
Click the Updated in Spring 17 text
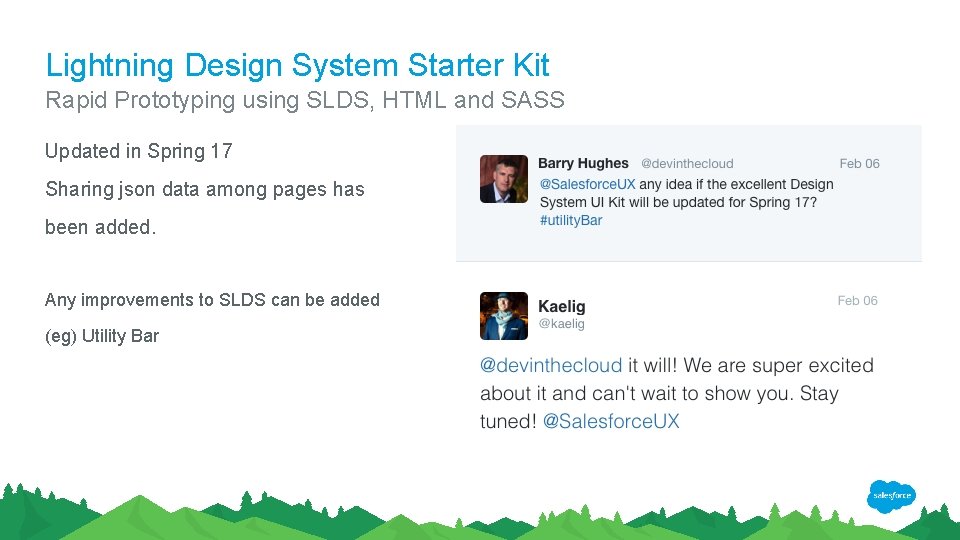pyautogui.click(x=139, y=151)
